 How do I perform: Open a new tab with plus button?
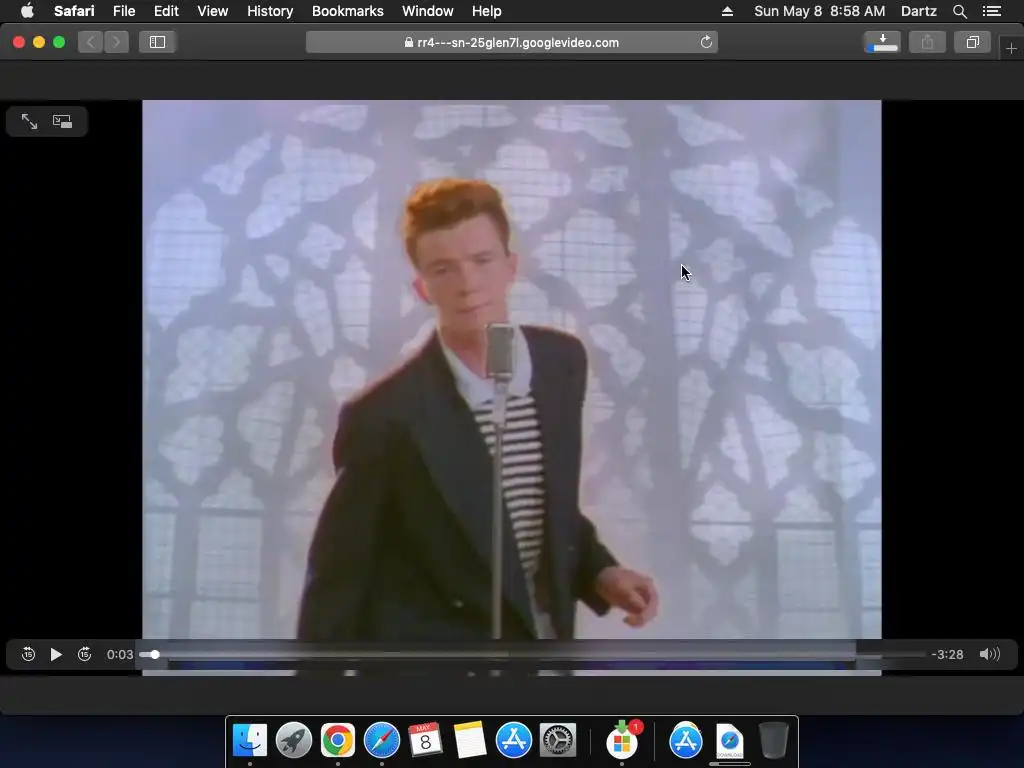tap(1011, 48)
